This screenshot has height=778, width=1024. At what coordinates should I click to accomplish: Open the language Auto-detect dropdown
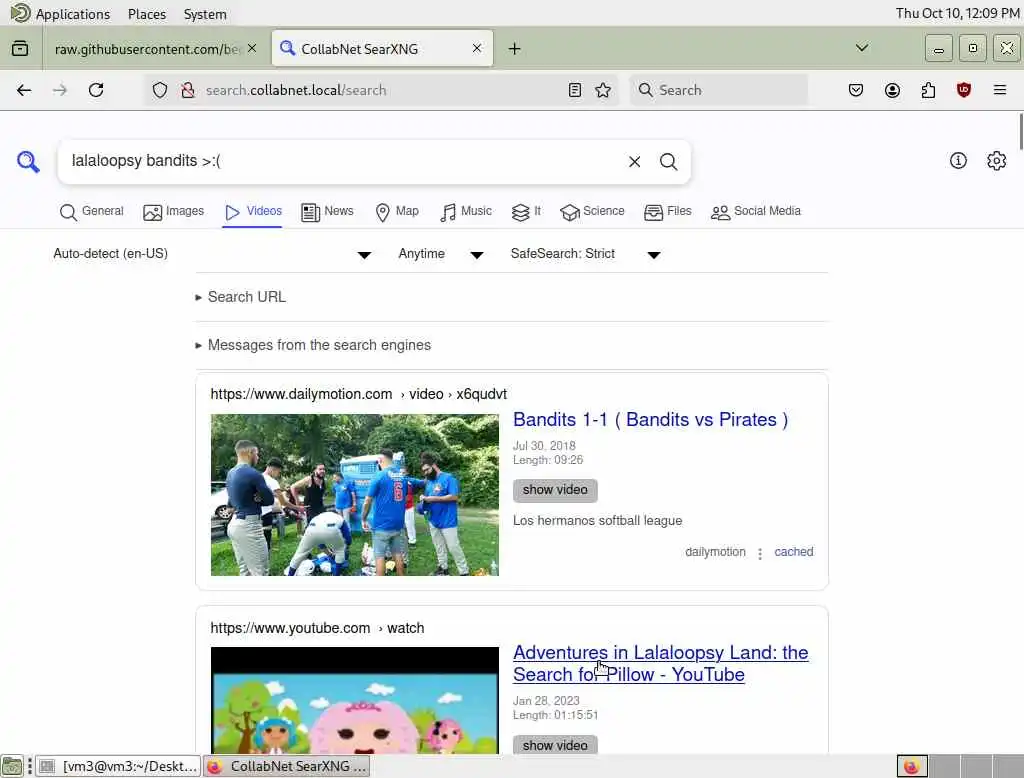pyautogui.click(x=212, y=254)
